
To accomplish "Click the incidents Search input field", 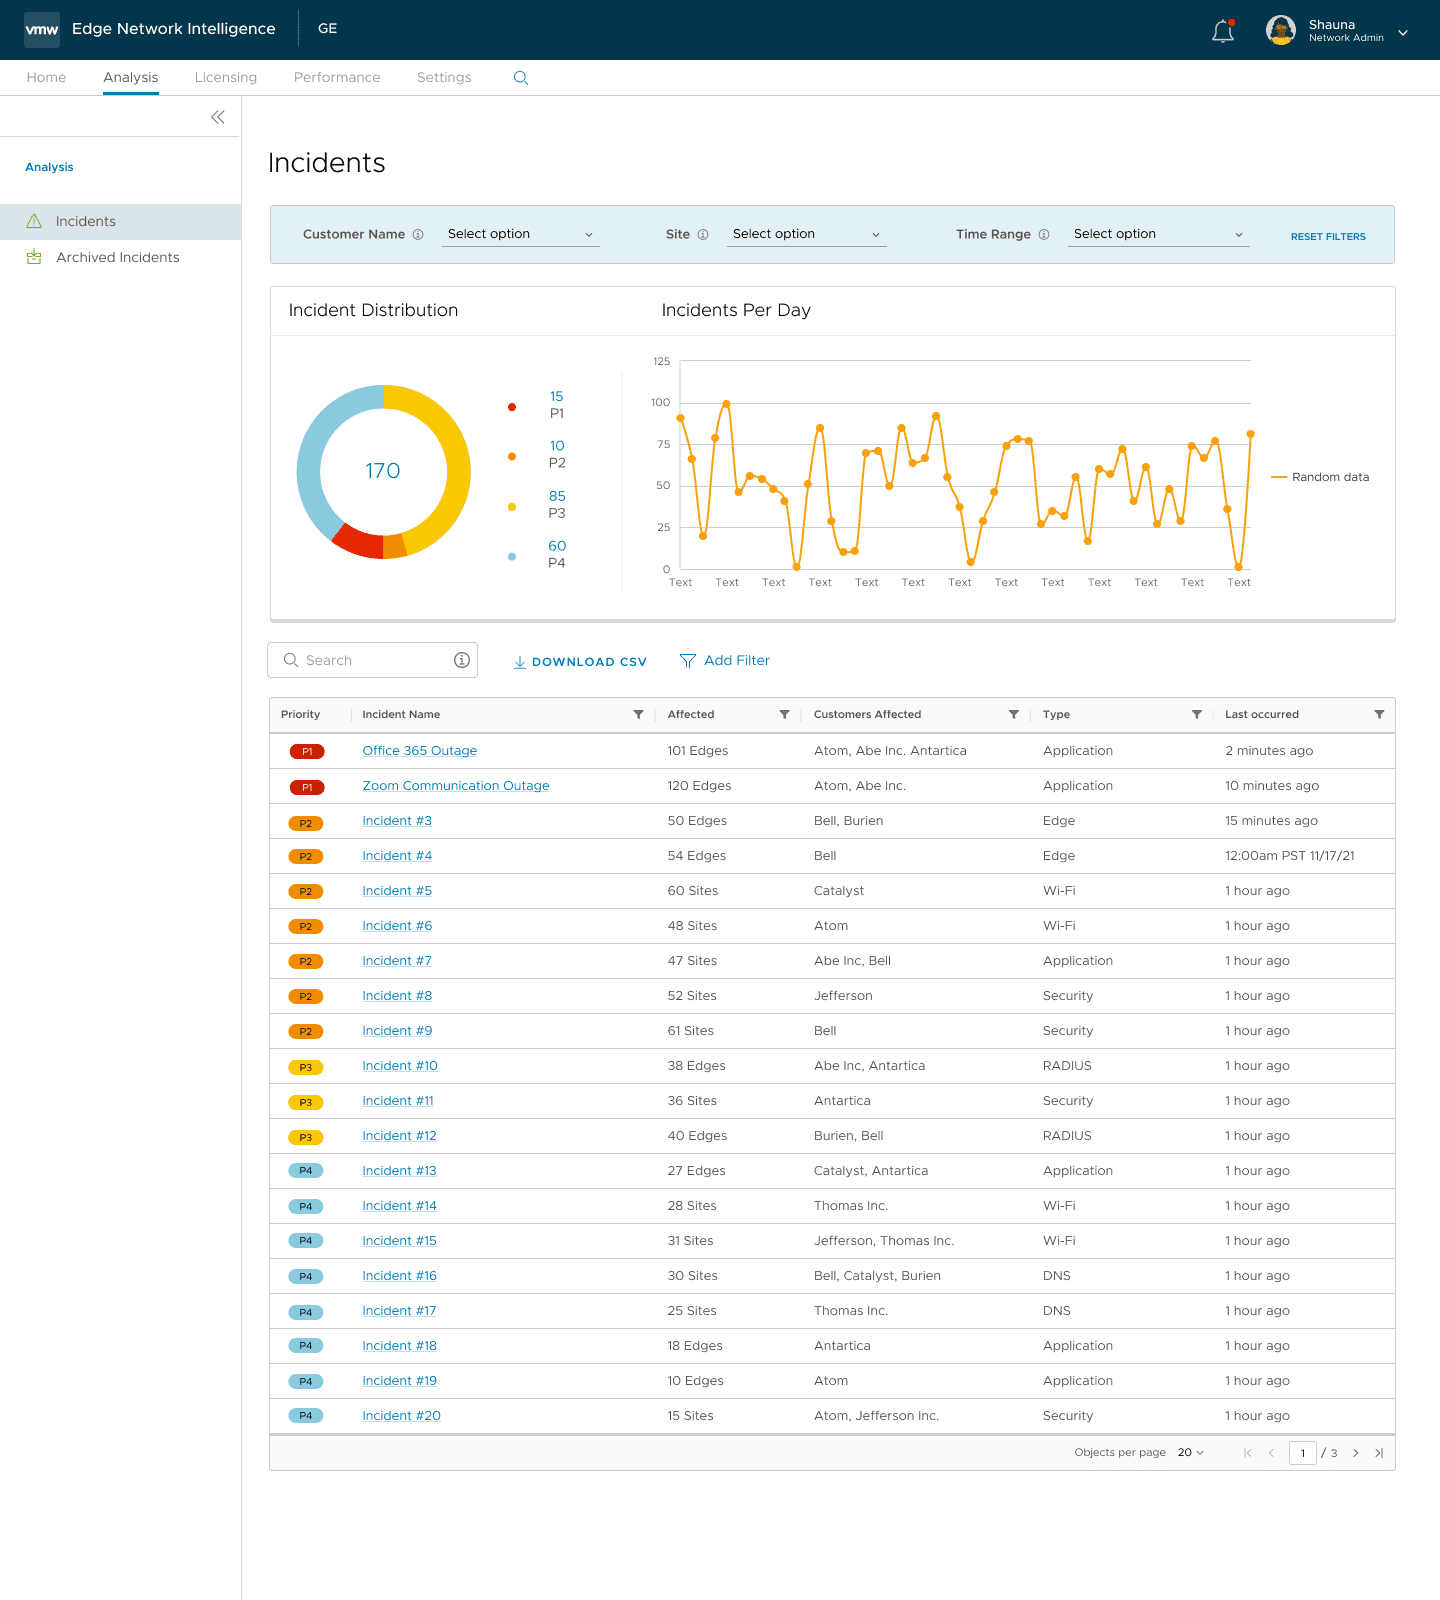I will (372, 660).
